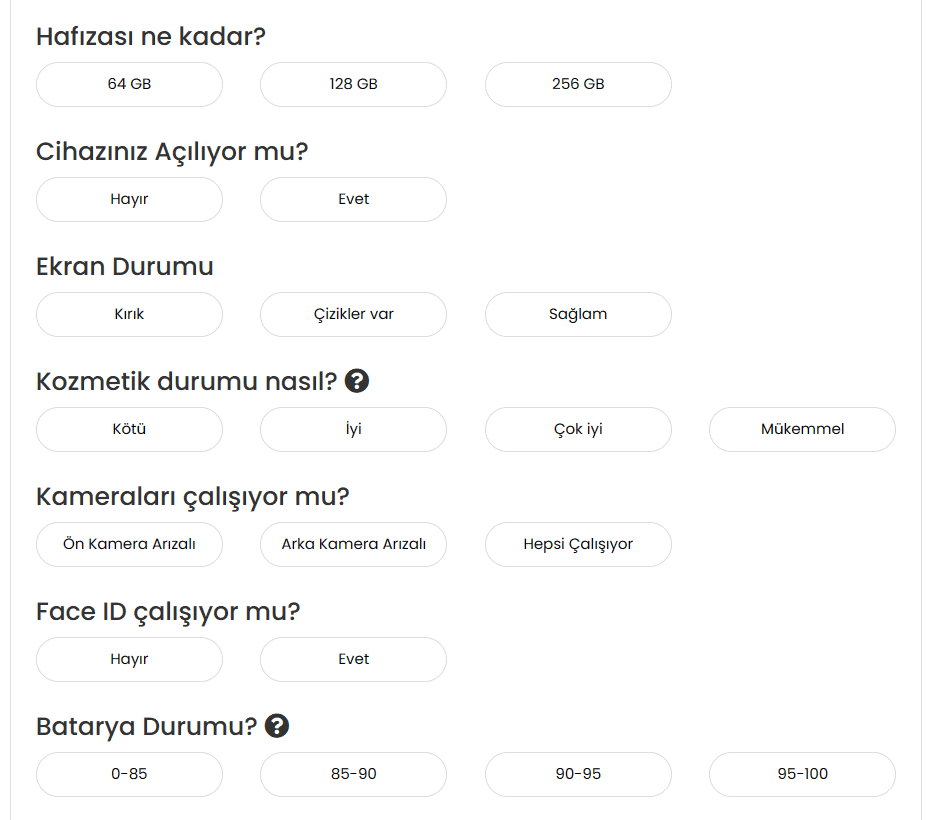Viewport: 928px width, 820px height.
Task: Choose Hayır for Face ID çalışıyor mu
Action: click(x=129, y=659)
